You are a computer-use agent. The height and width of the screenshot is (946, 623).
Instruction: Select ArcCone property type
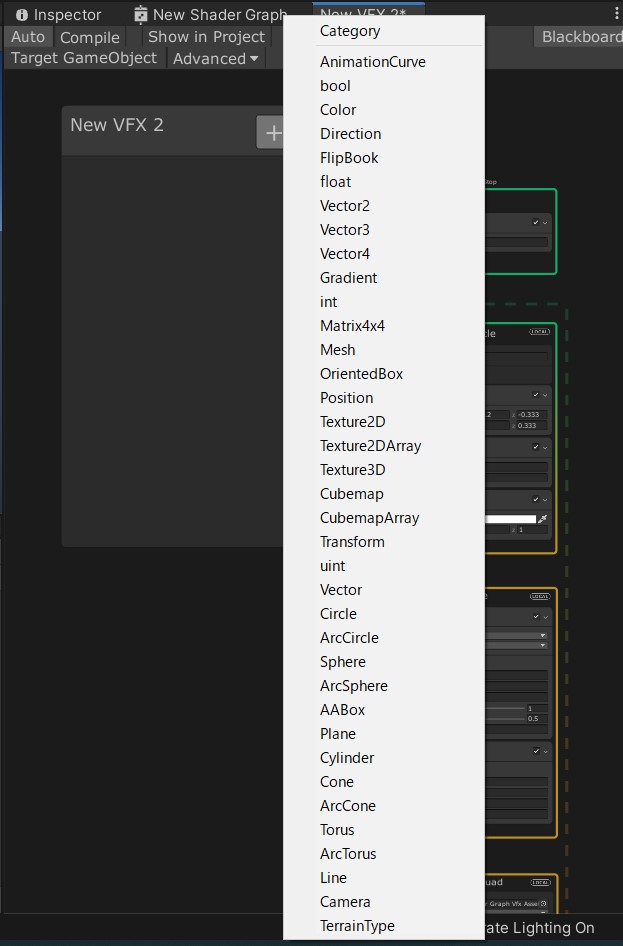tap(384, 806)
